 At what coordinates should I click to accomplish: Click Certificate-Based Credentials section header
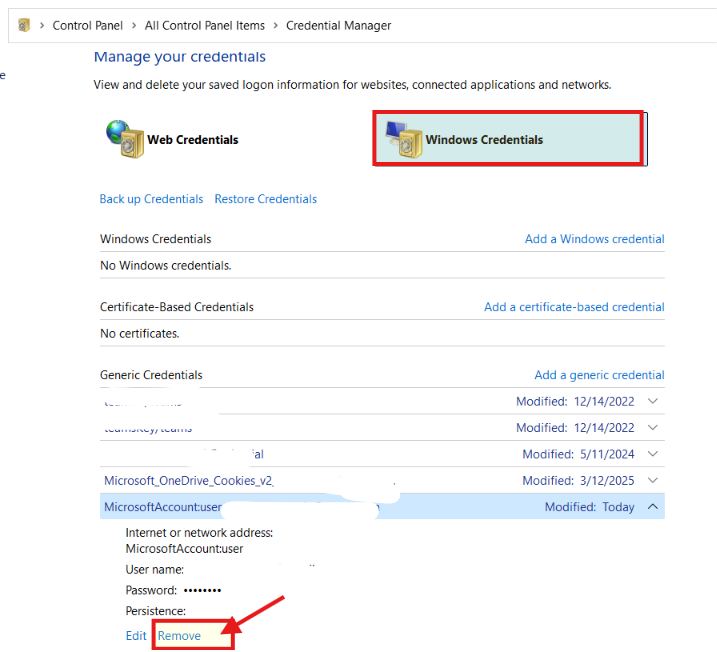click(x=177, y=307)
